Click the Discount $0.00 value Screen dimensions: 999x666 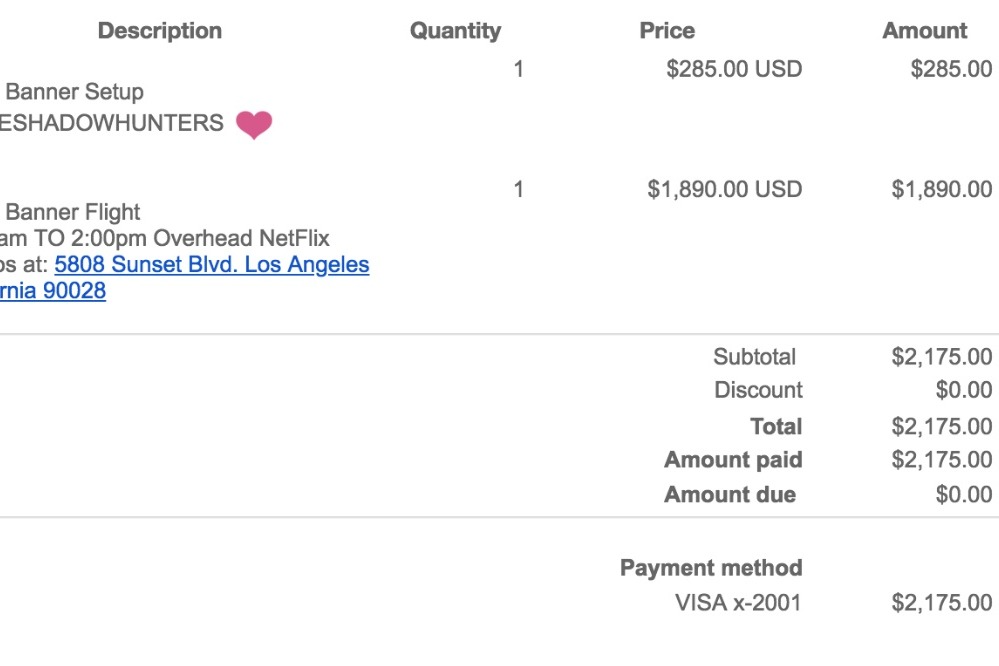963,389
